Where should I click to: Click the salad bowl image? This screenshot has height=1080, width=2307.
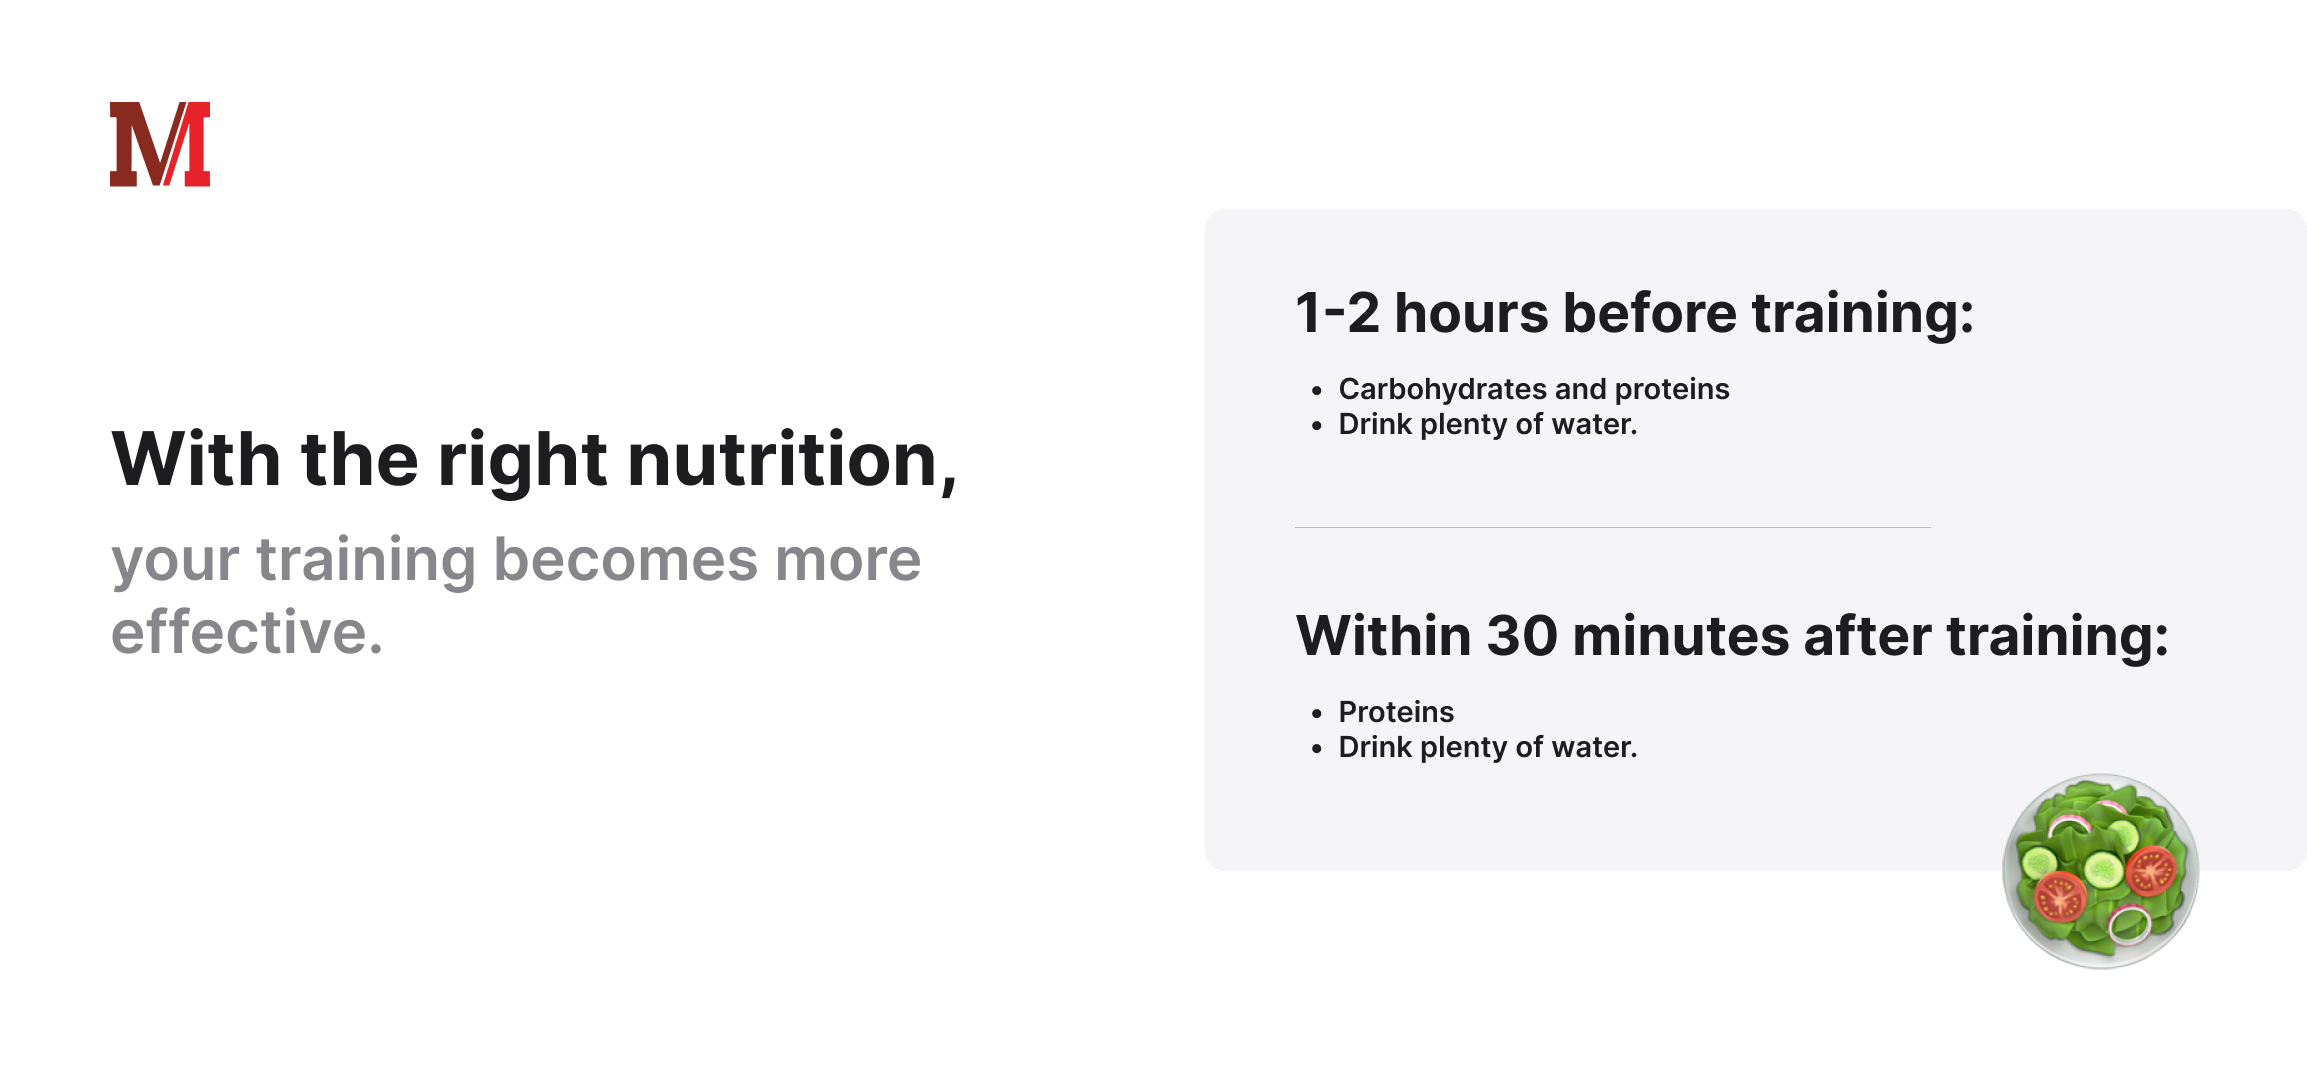point(2100,871)
